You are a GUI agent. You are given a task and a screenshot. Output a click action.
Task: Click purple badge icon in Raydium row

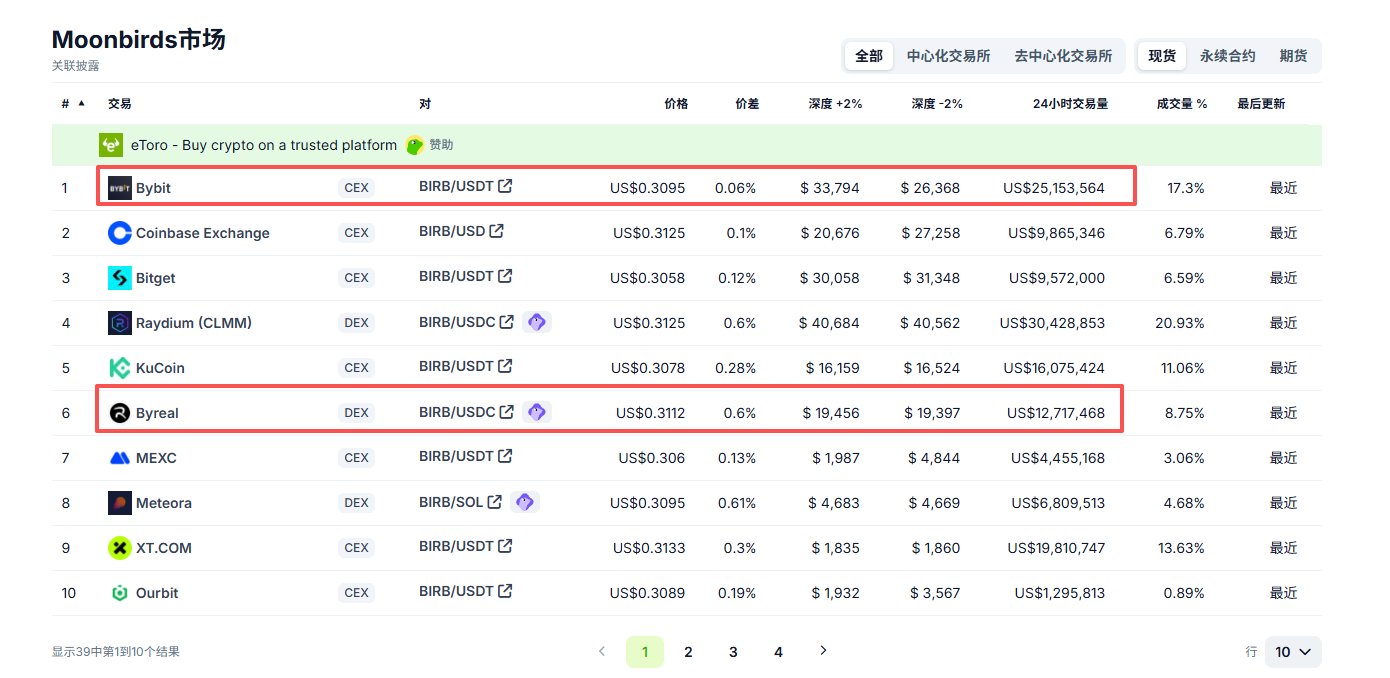pos(537,322)
